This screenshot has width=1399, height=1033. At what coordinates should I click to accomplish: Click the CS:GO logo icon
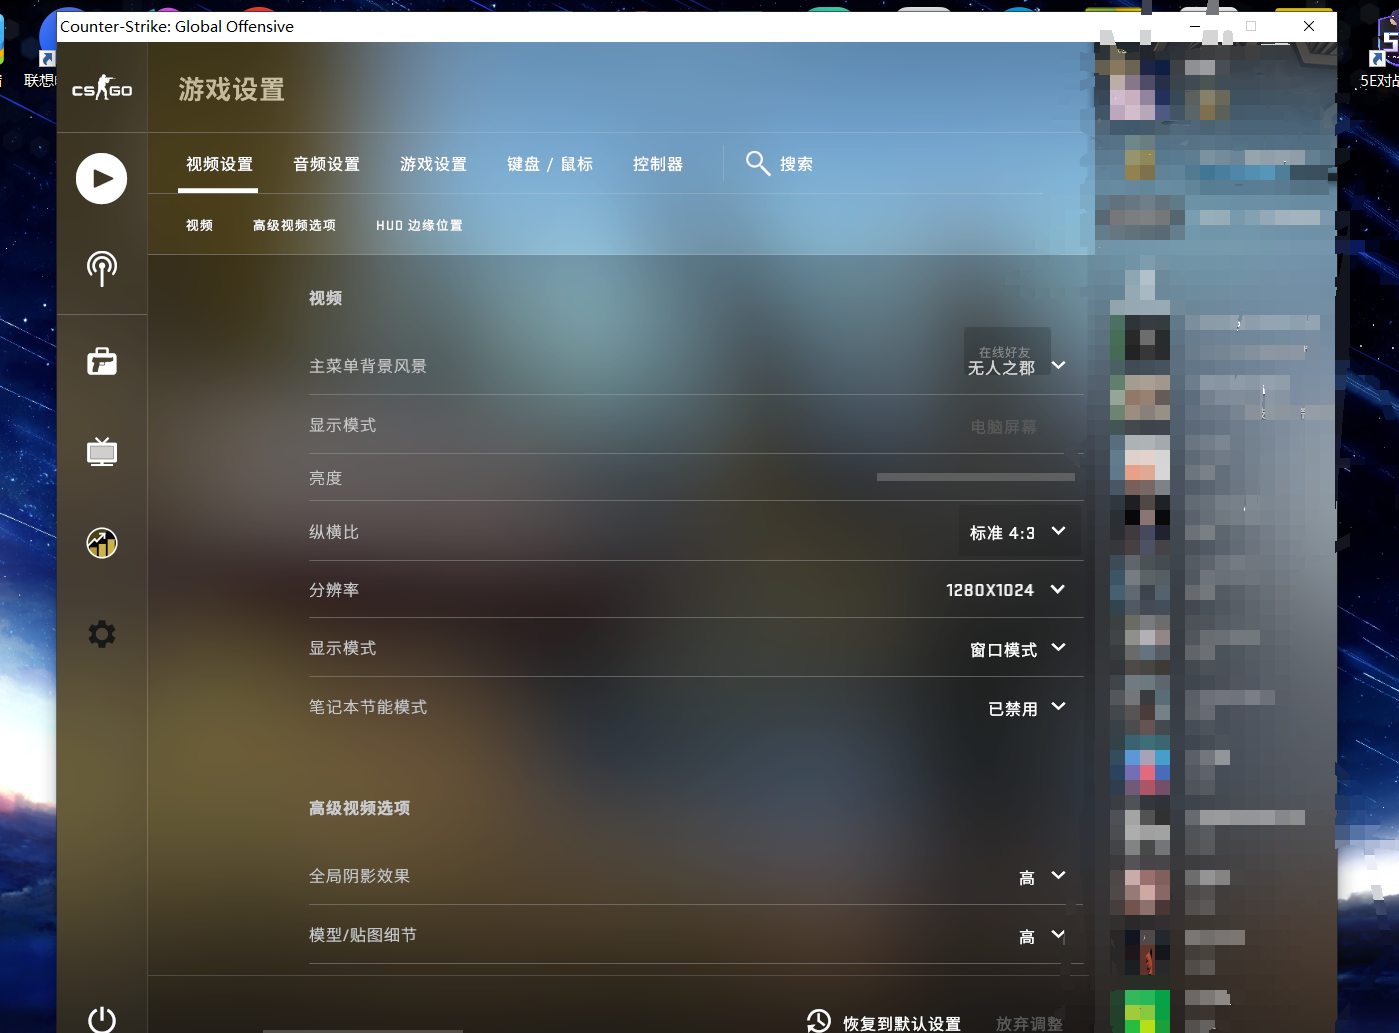[102, 89]
